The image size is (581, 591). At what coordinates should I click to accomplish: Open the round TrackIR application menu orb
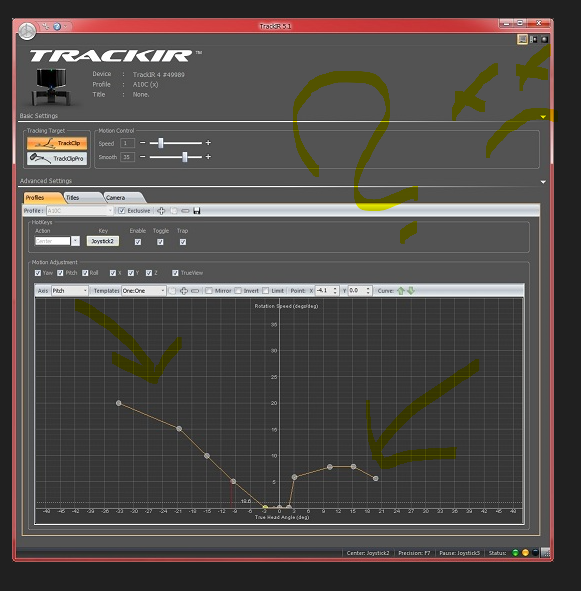click(x=27, y=31)
